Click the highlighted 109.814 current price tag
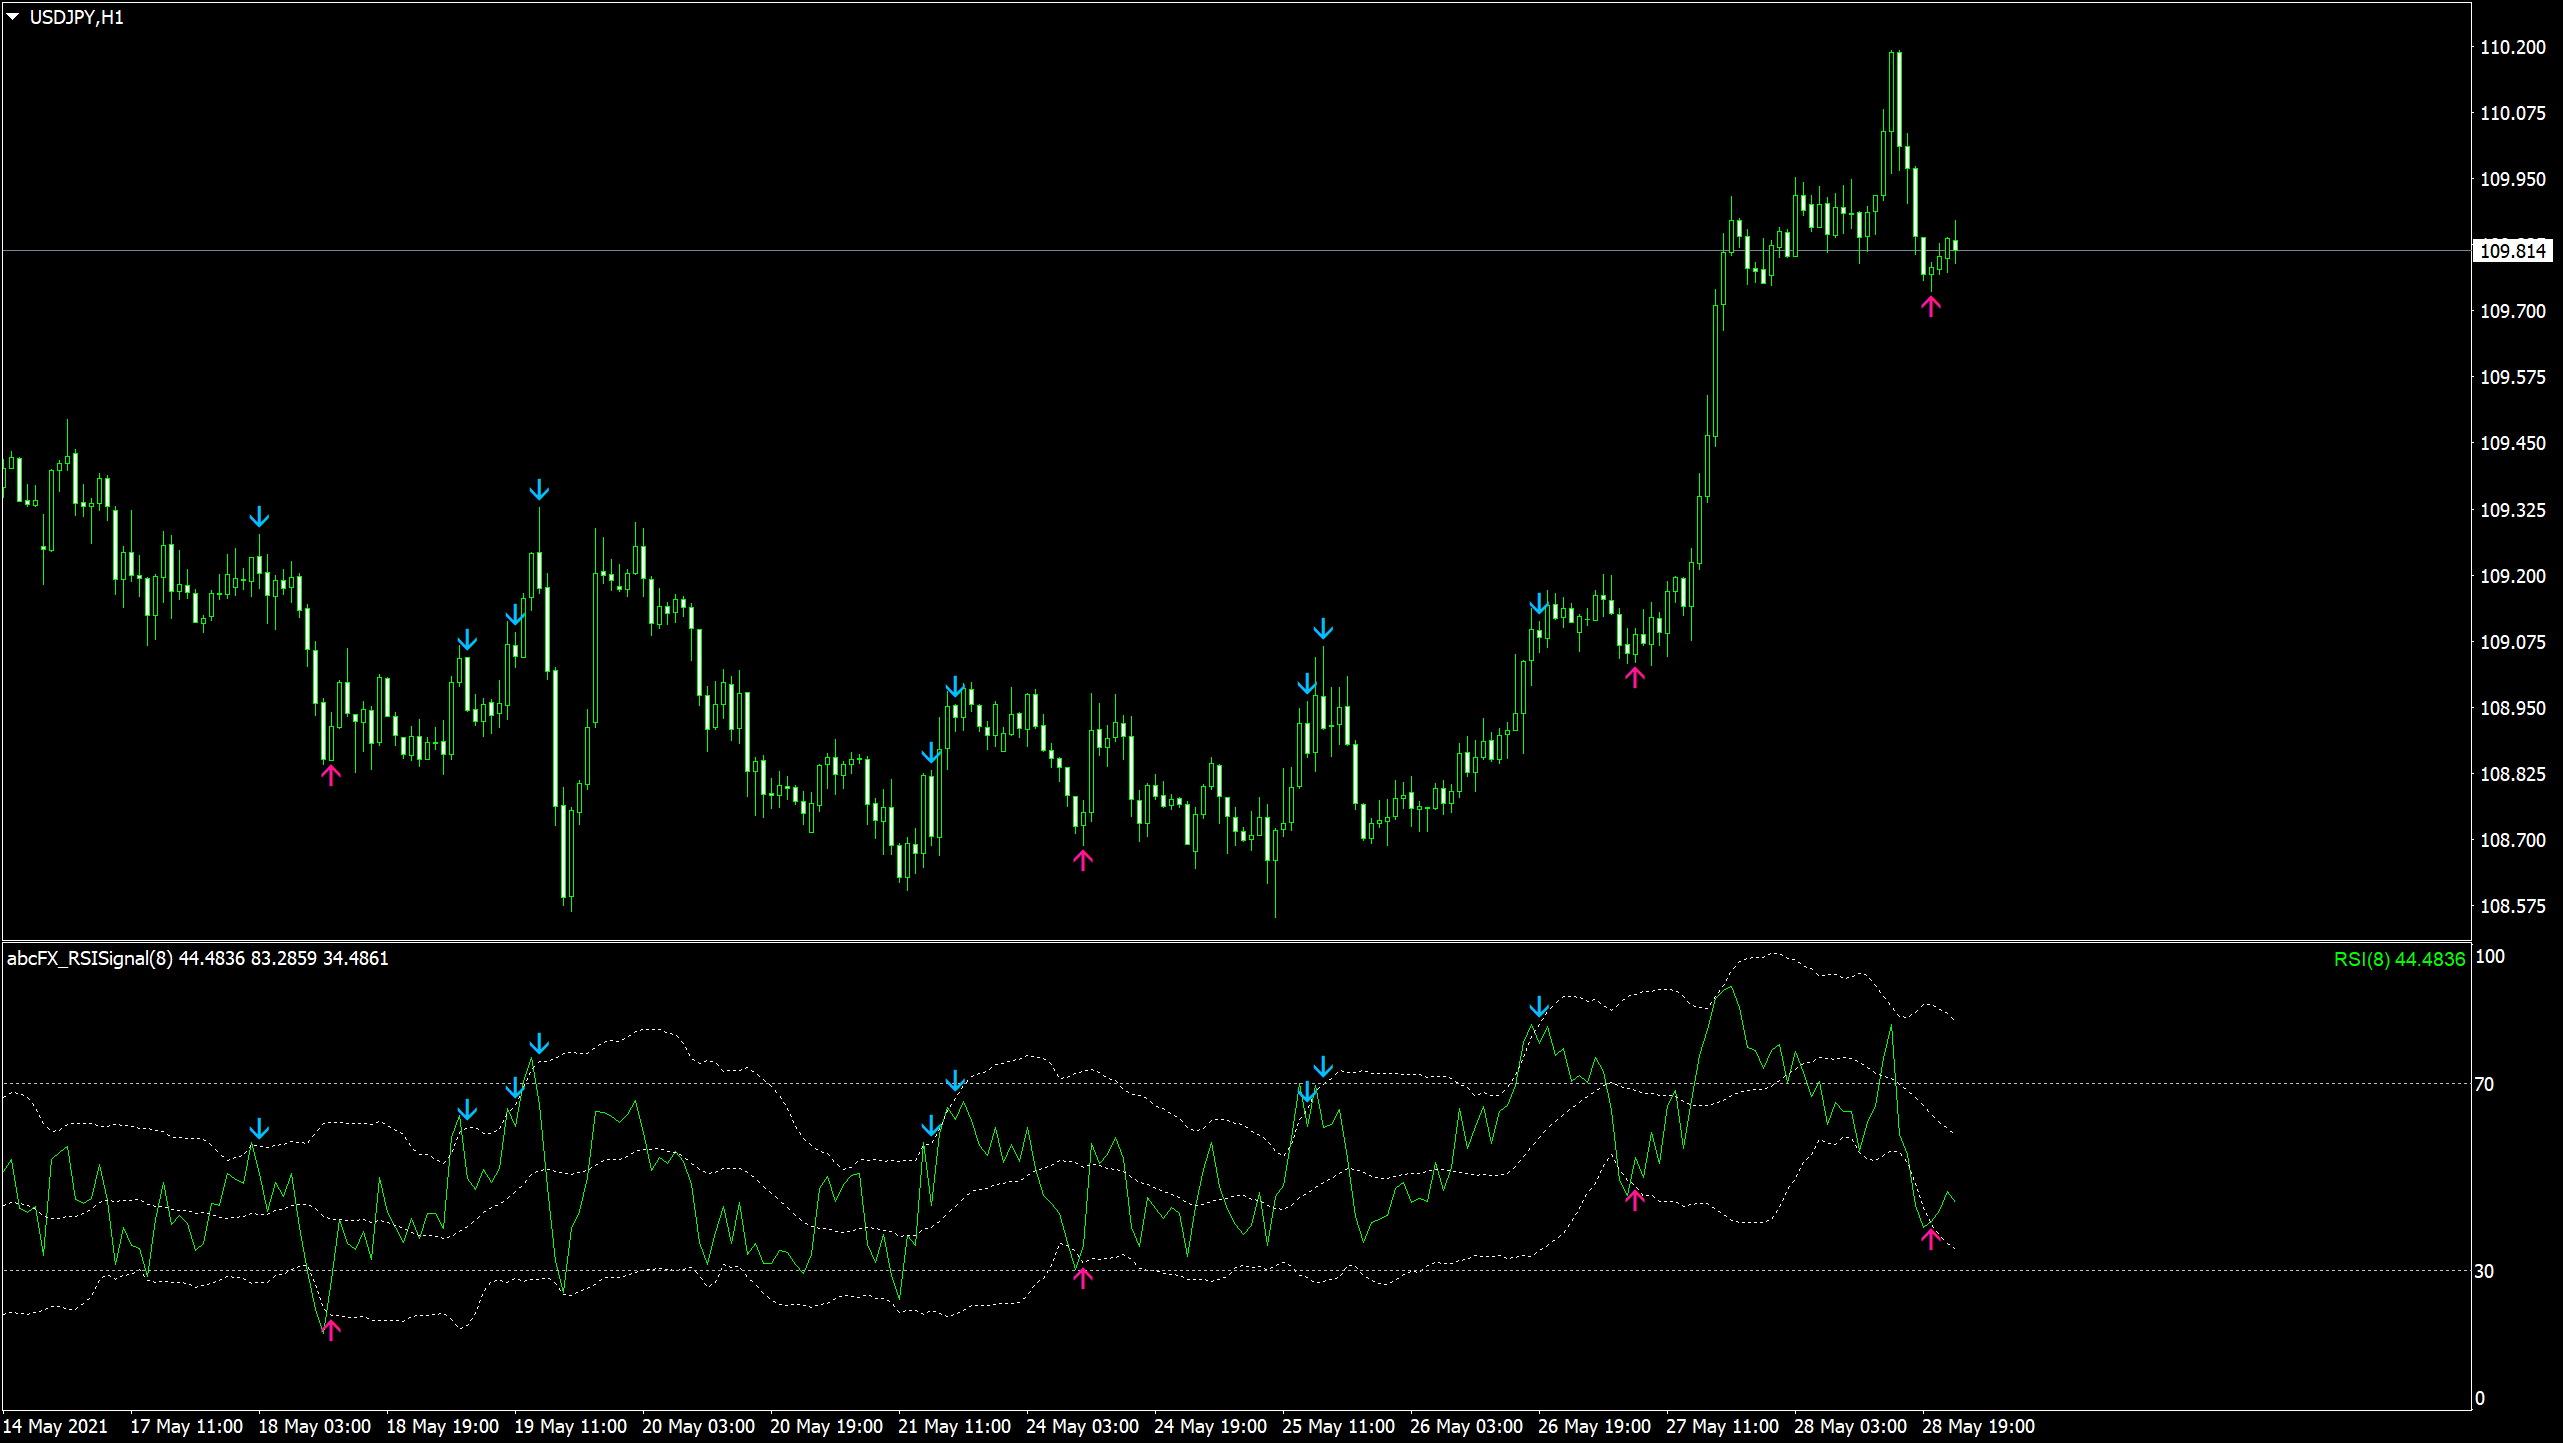2563x1443 pixels. click(2512, 251)
